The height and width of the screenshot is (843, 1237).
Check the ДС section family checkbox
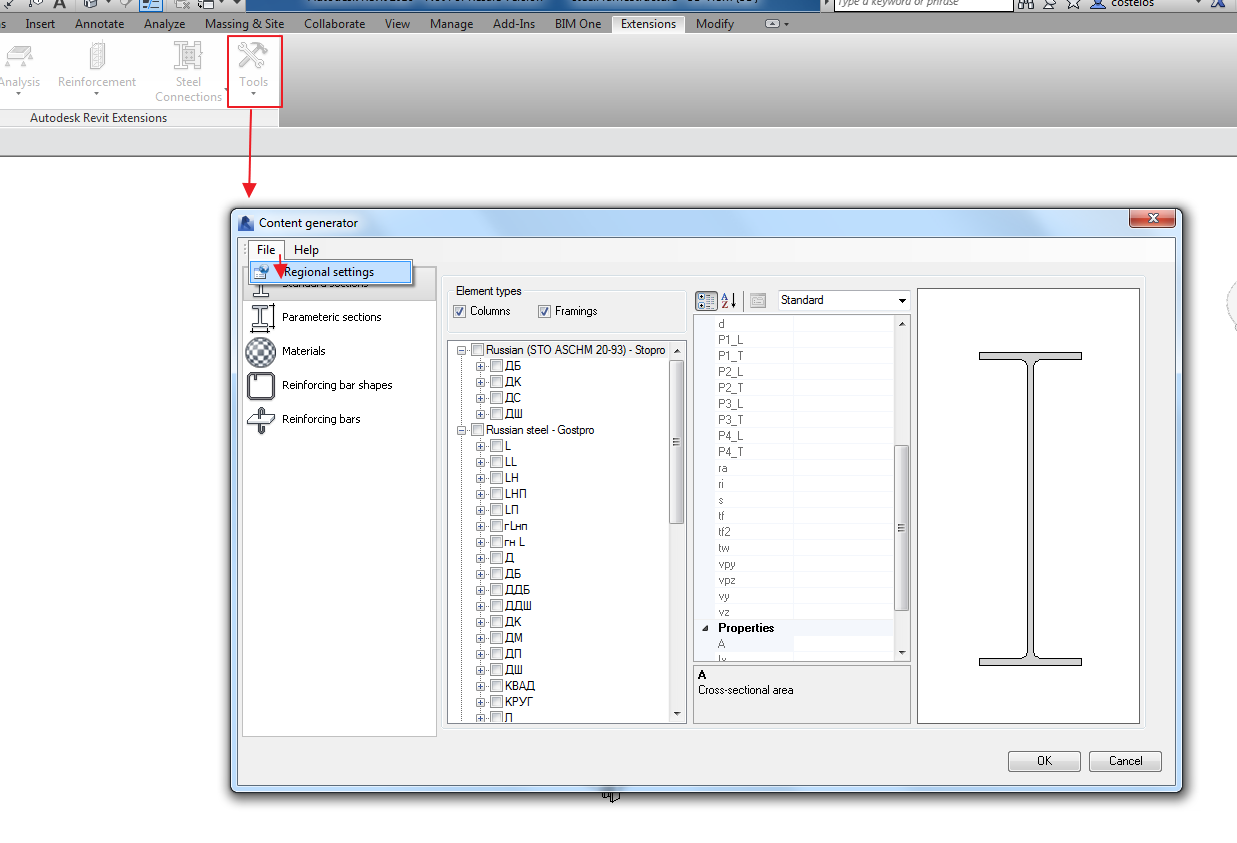(496, 398)
